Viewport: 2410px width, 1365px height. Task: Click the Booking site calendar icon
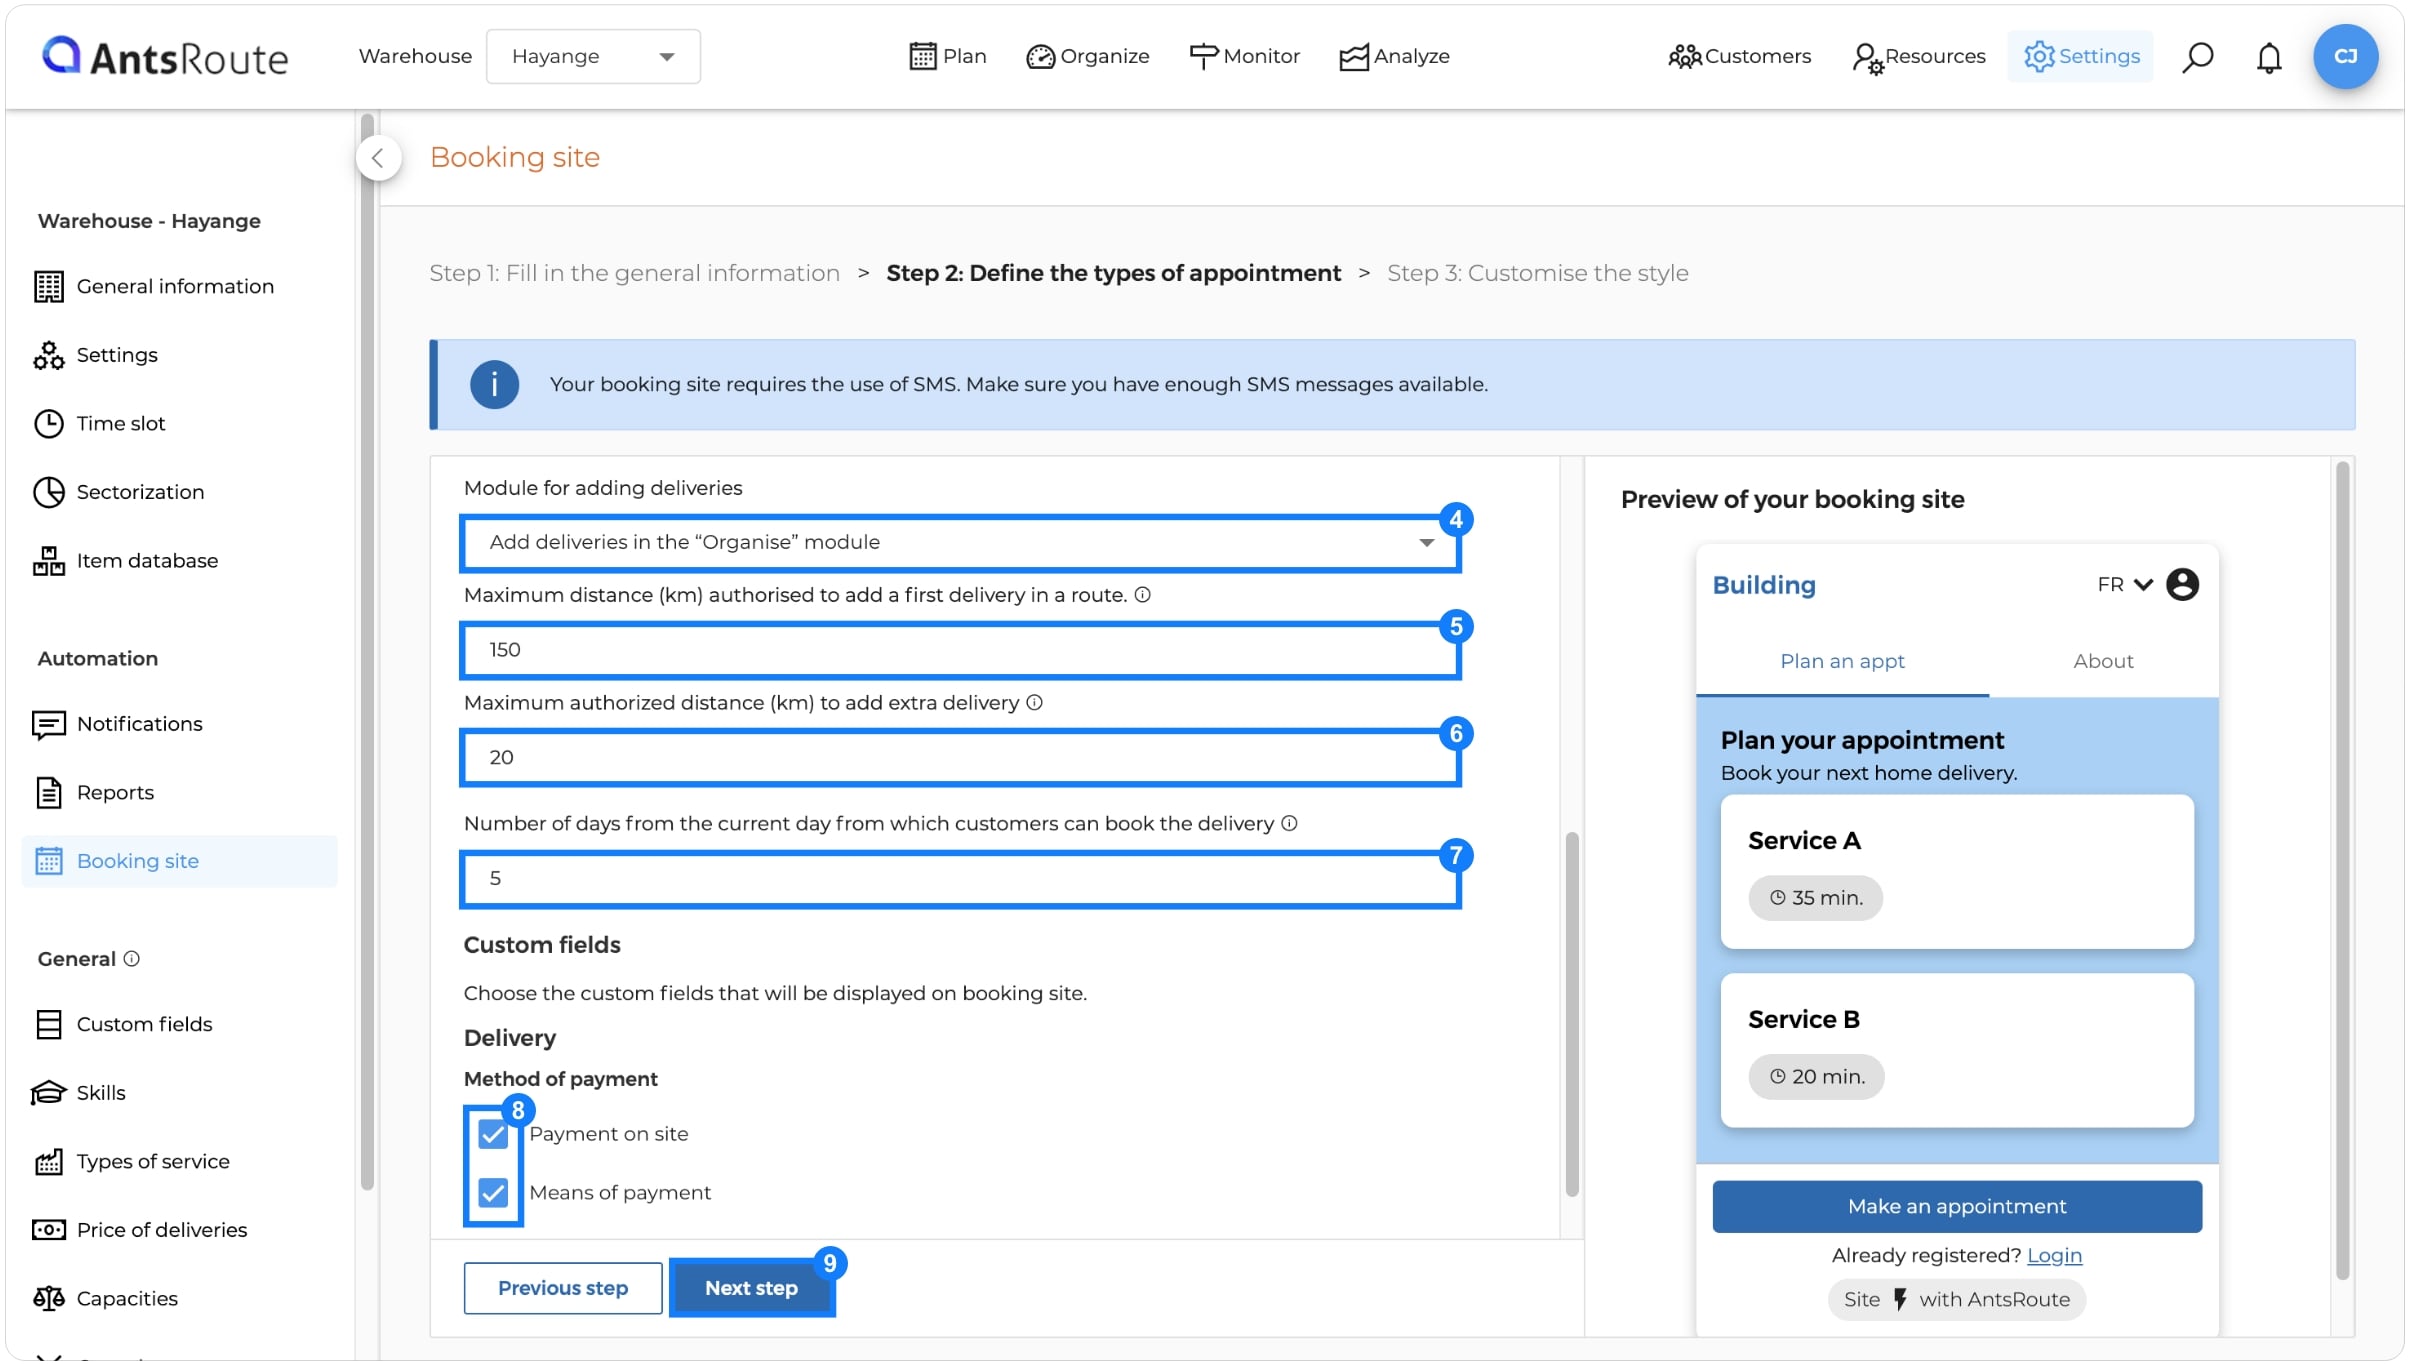(x=48, y=861)
